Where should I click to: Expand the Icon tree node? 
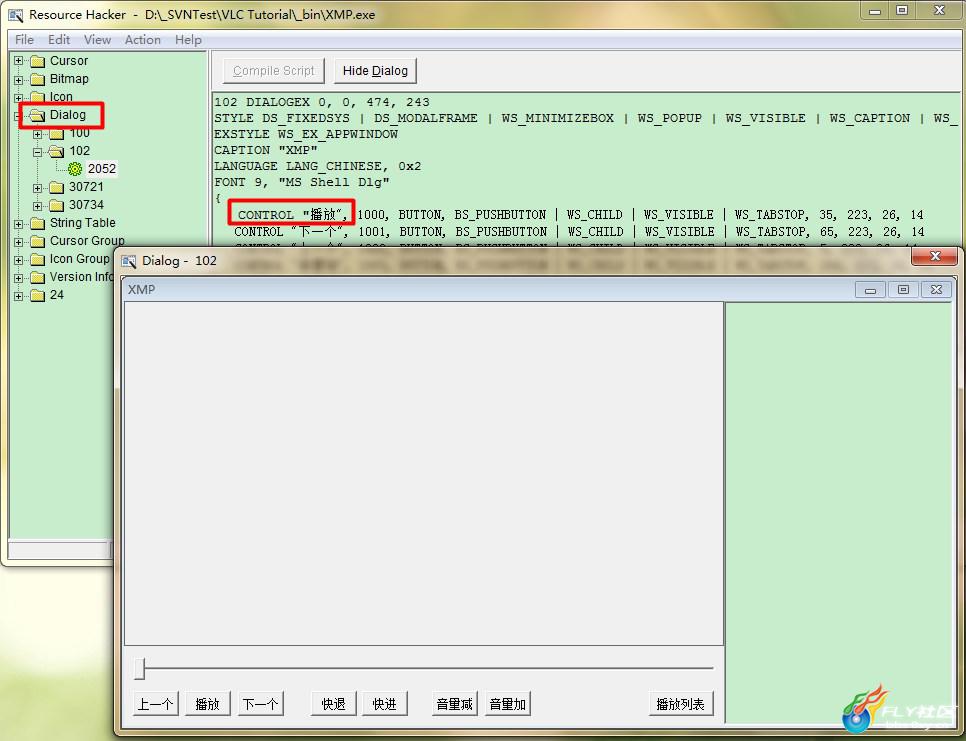click(x=18, y=97)
